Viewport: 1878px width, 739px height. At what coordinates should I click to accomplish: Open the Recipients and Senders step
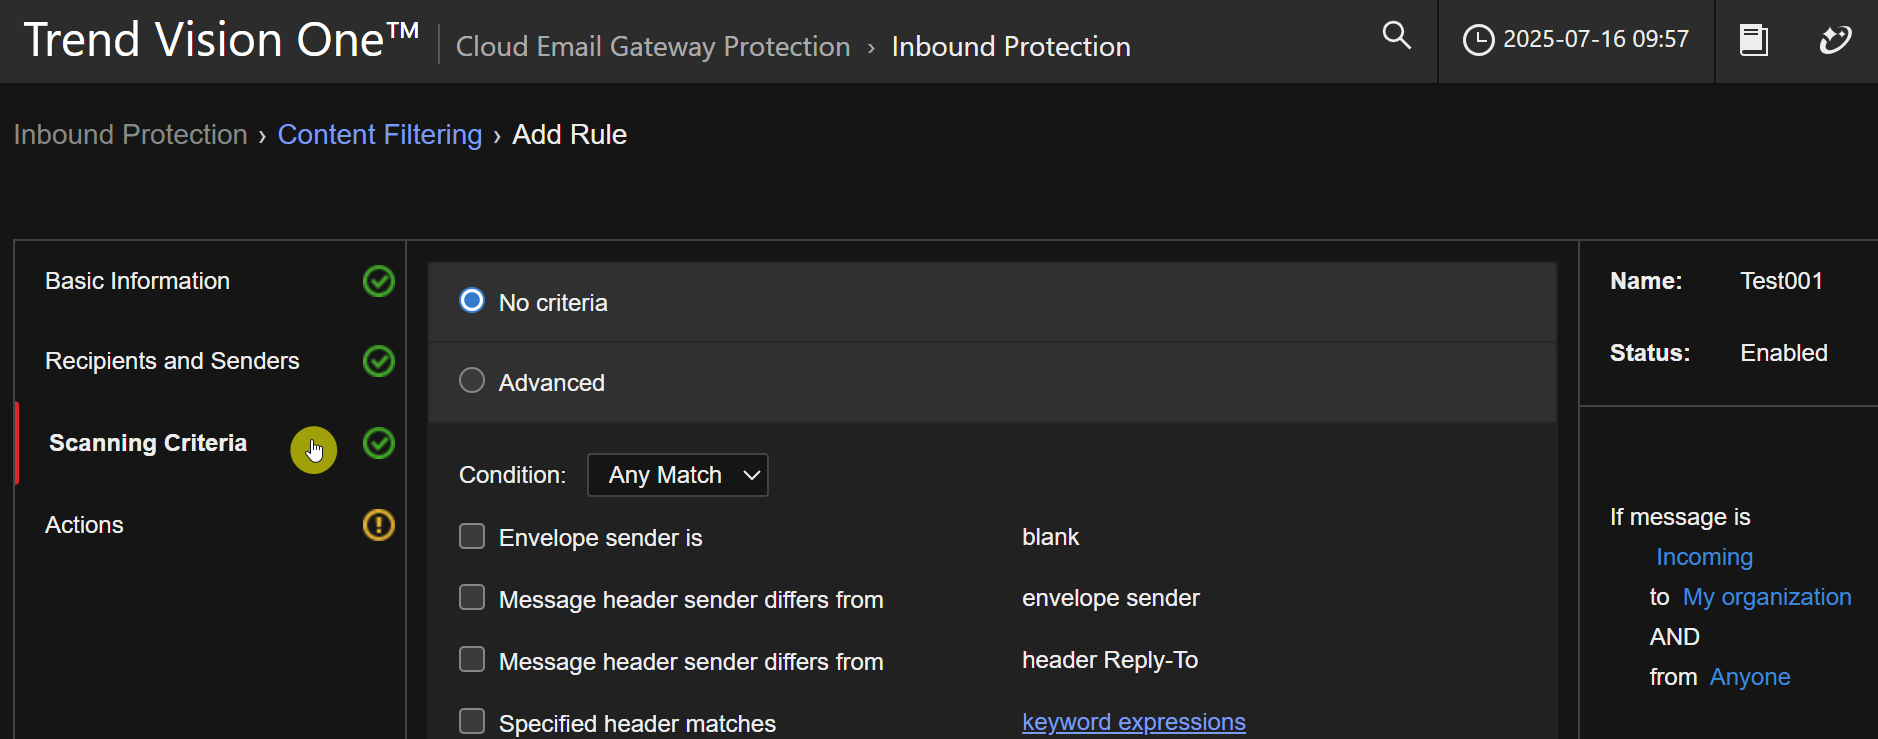point(172,361)
